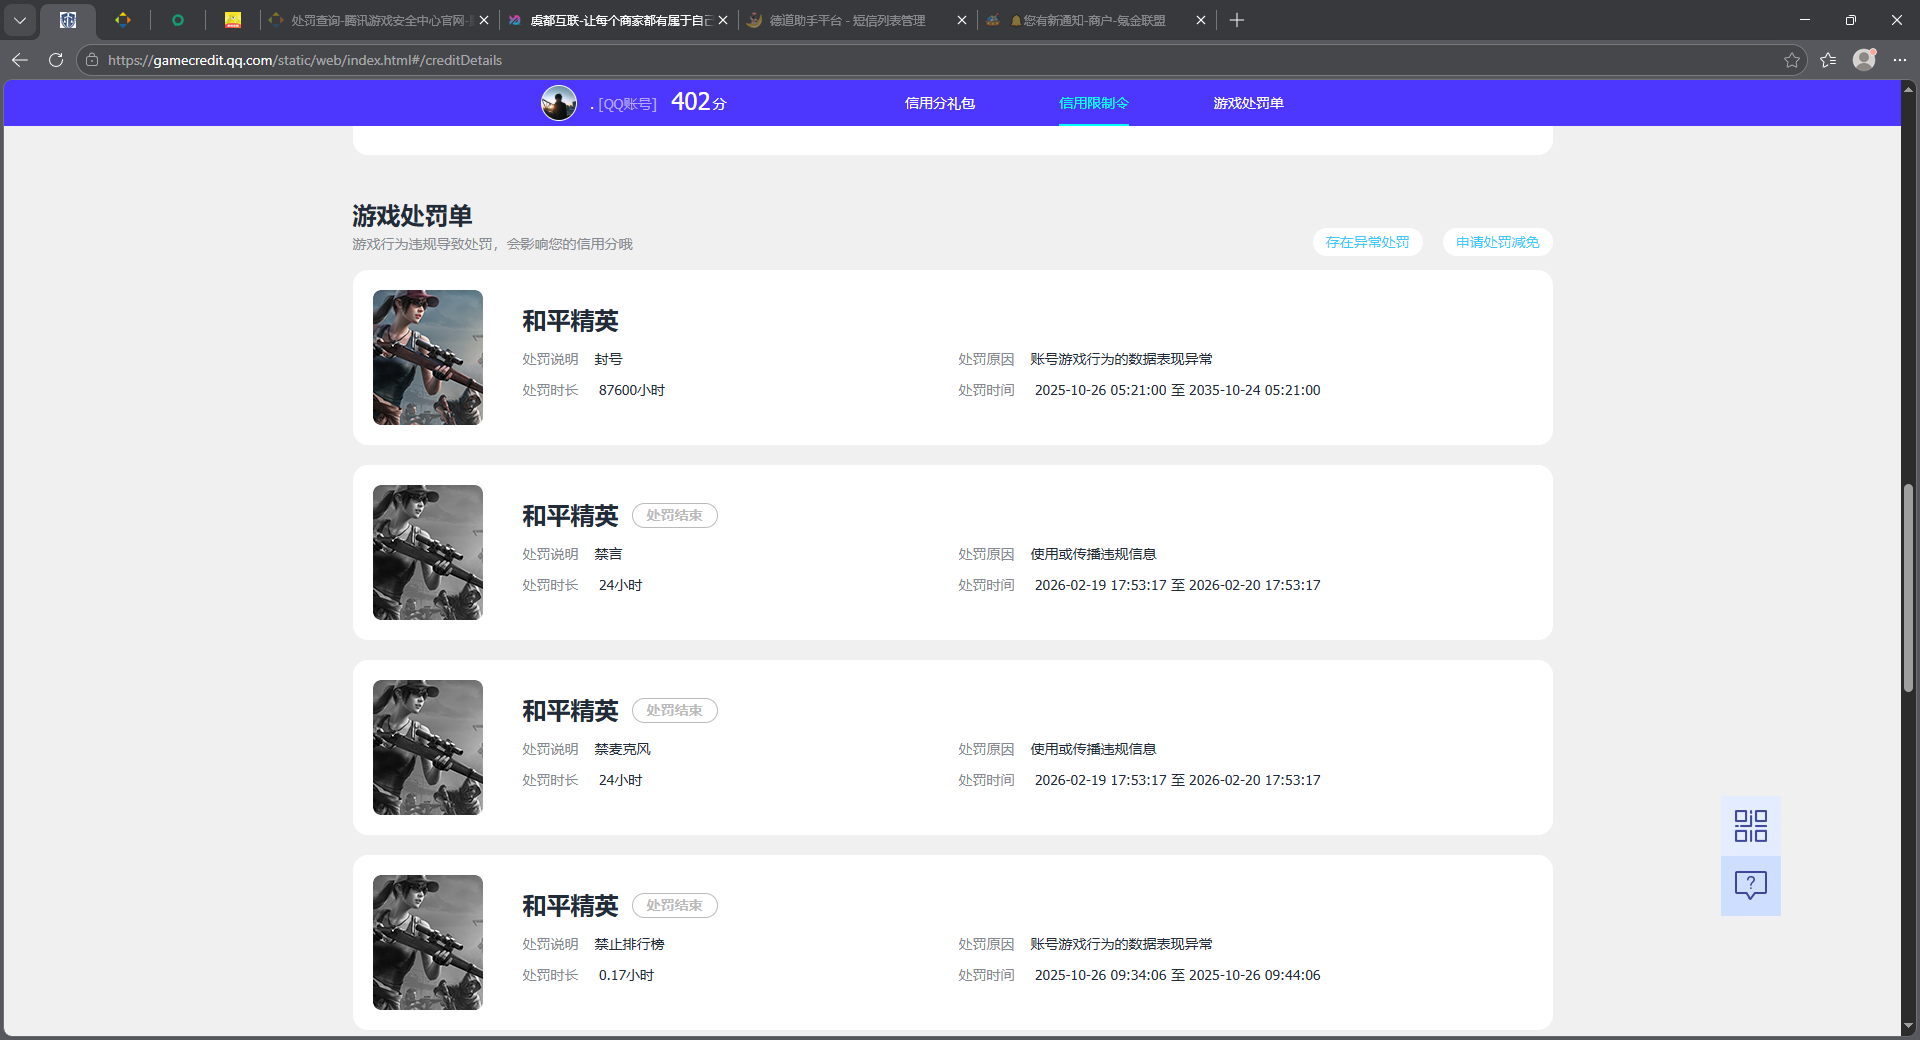Image resolution: width=1920 pixels, height=1040 pixels.
Task: Bookmark this page with the star icon
Action: click(1791, 60)
